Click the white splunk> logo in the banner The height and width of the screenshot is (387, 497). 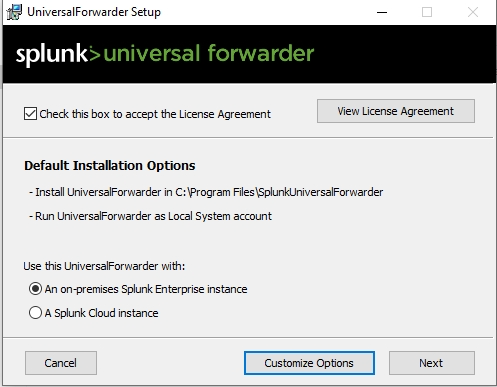(x=58, y=54)
